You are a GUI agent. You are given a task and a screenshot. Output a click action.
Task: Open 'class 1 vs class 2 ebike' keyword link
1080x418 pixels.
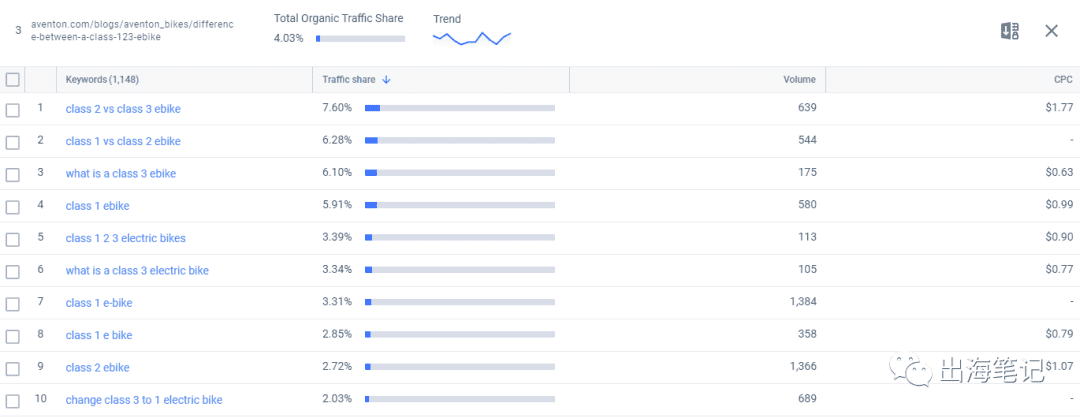(123, 141)
